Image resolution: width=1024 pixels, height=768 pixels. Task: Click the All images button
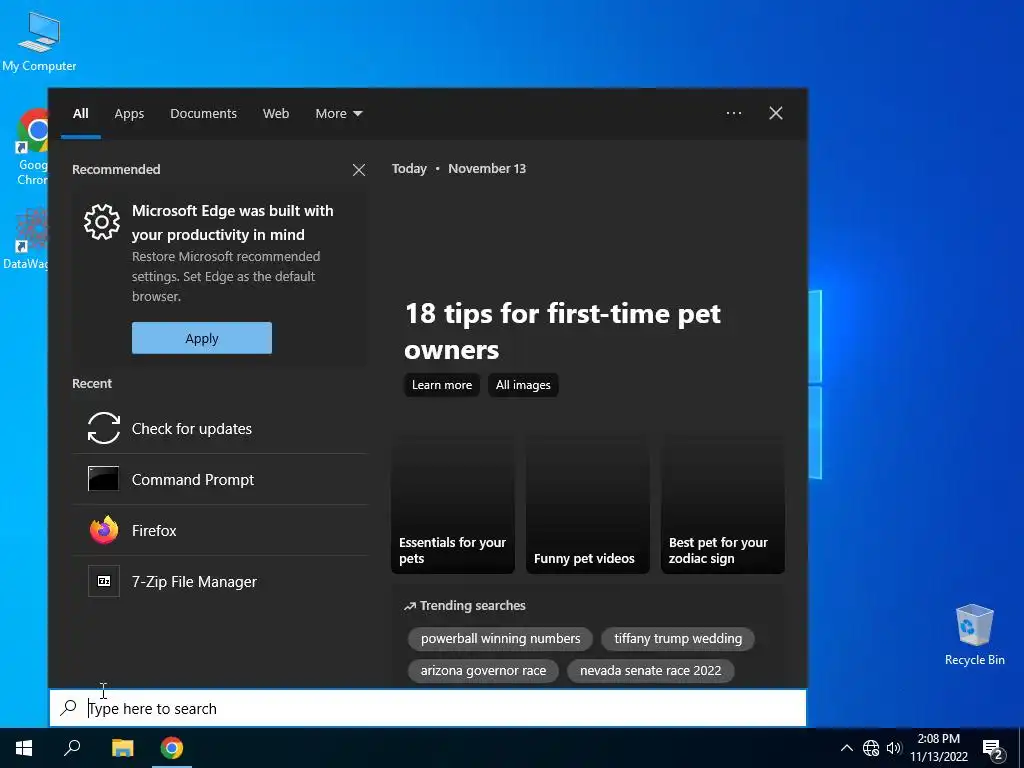523,385
